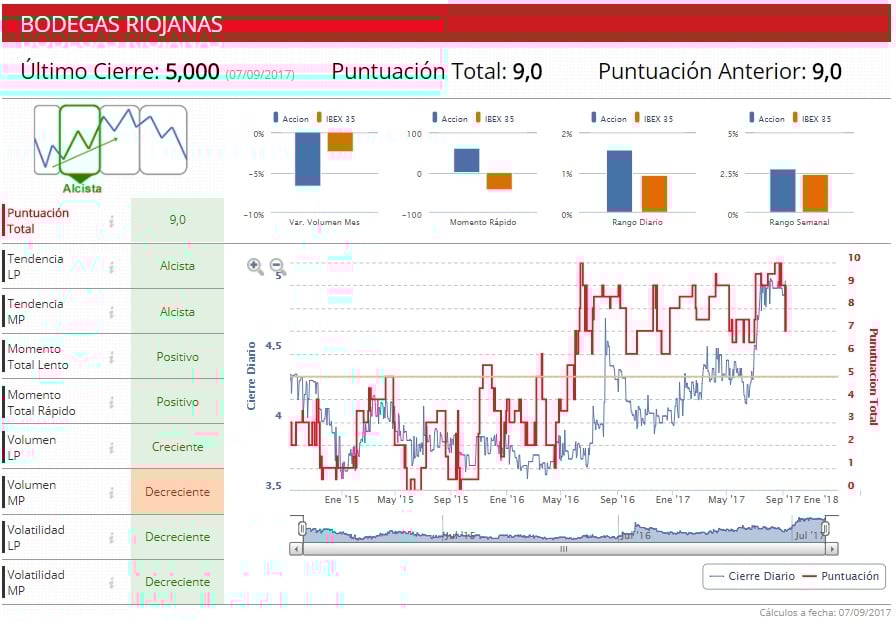Click the right handle of the chart range navigator
The height and width of the screenshot is (622, 896).
pyautogui.click(x=825, y=528)
